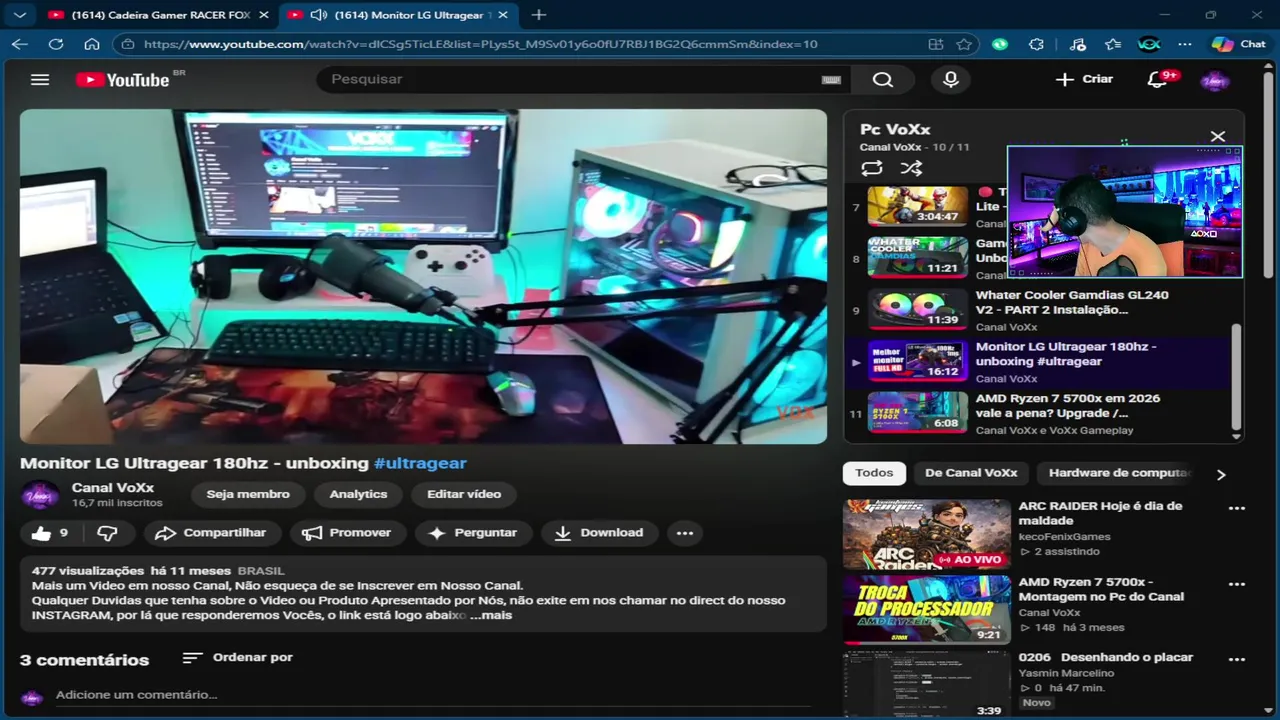Click the Criar create button
1280x720 pixels.
pos(1085,79)
